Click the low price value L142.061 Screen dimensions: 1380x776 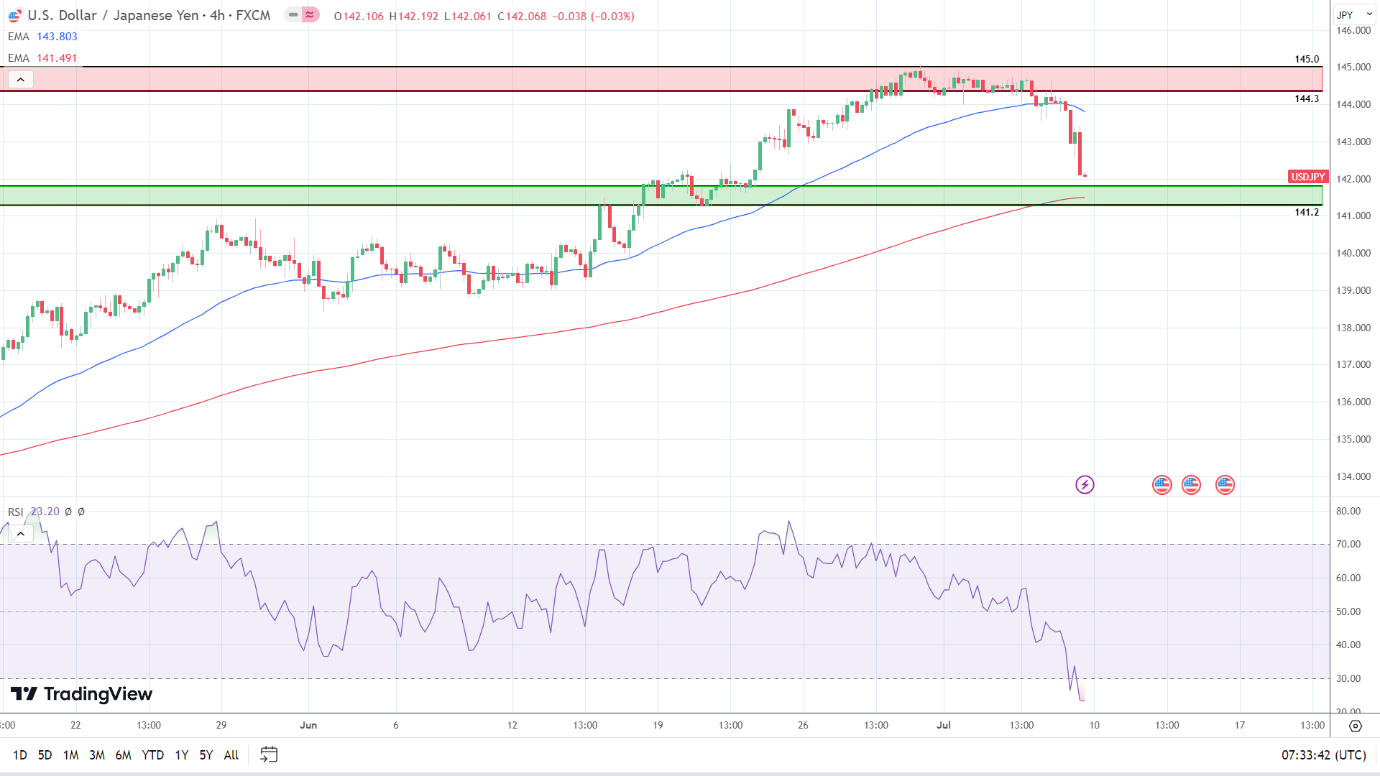468,16
